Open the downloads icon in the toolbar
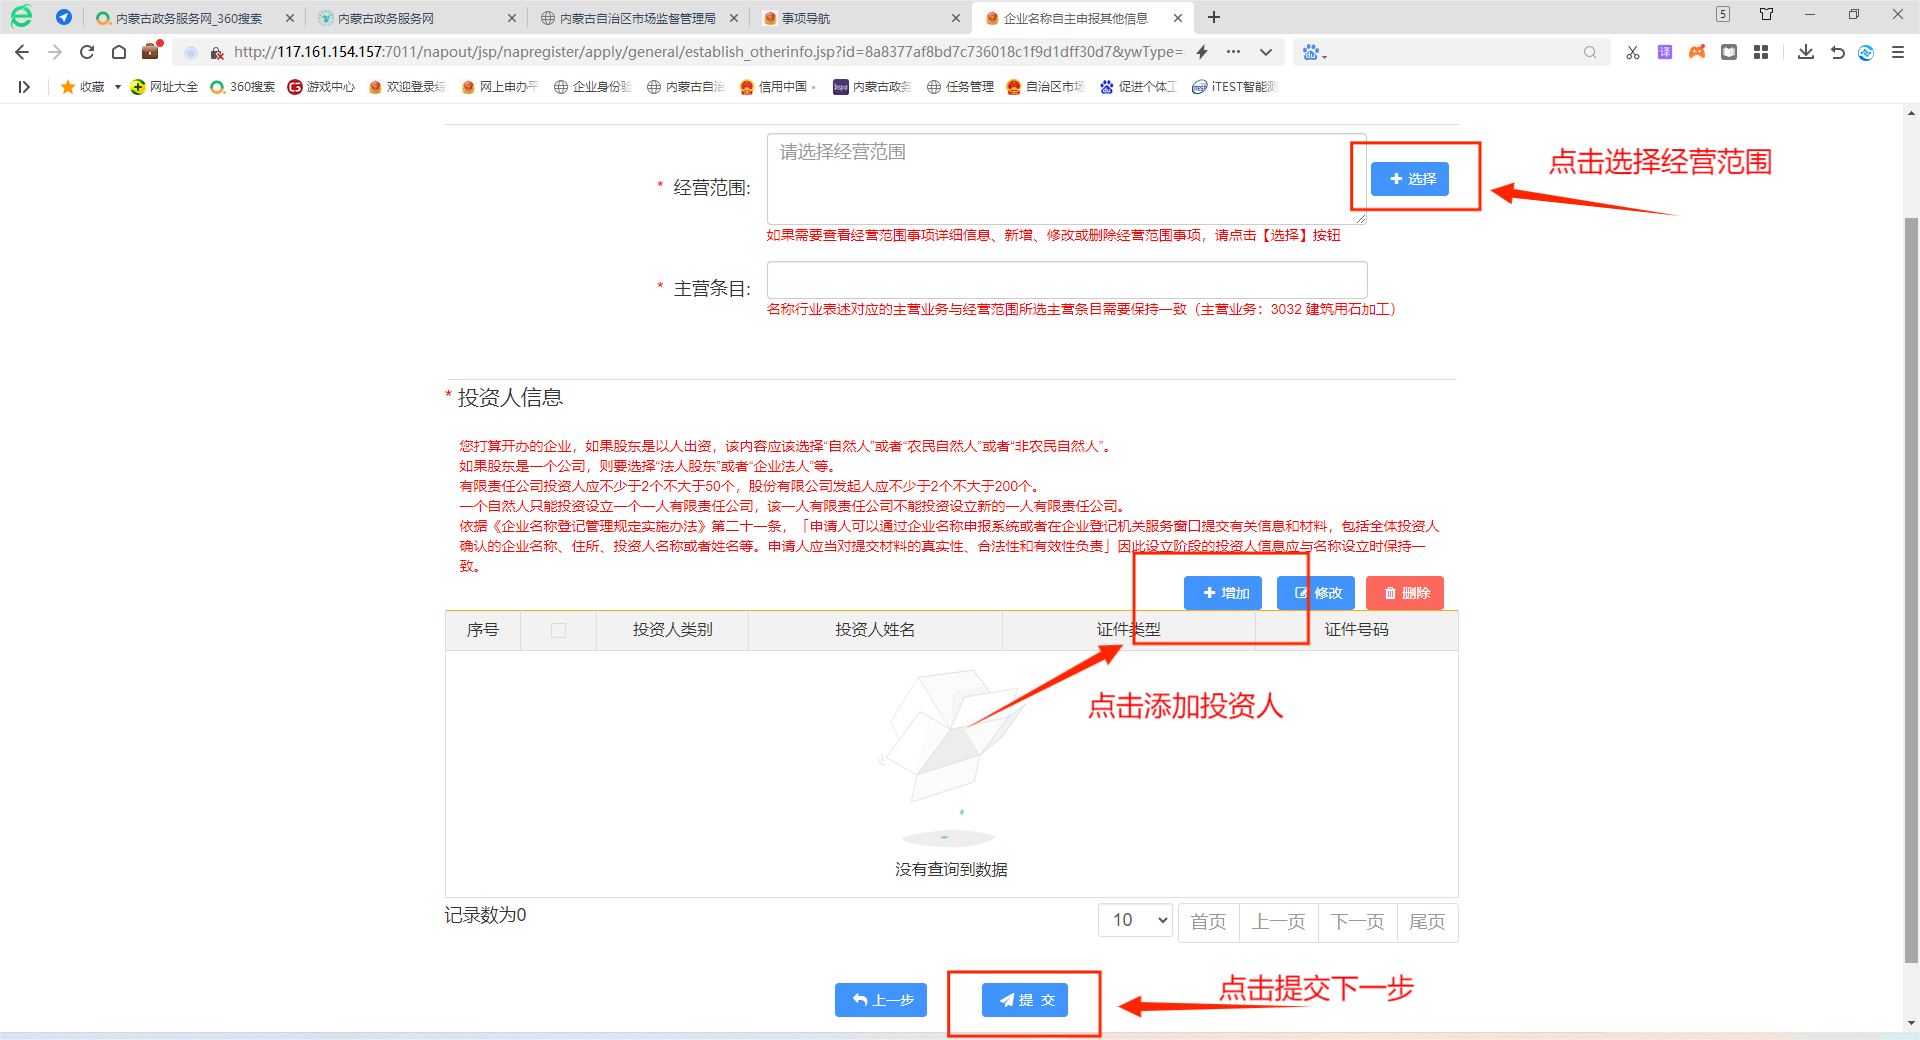This screenshot has width=1920, height=1040. [x=1805, y=52]
